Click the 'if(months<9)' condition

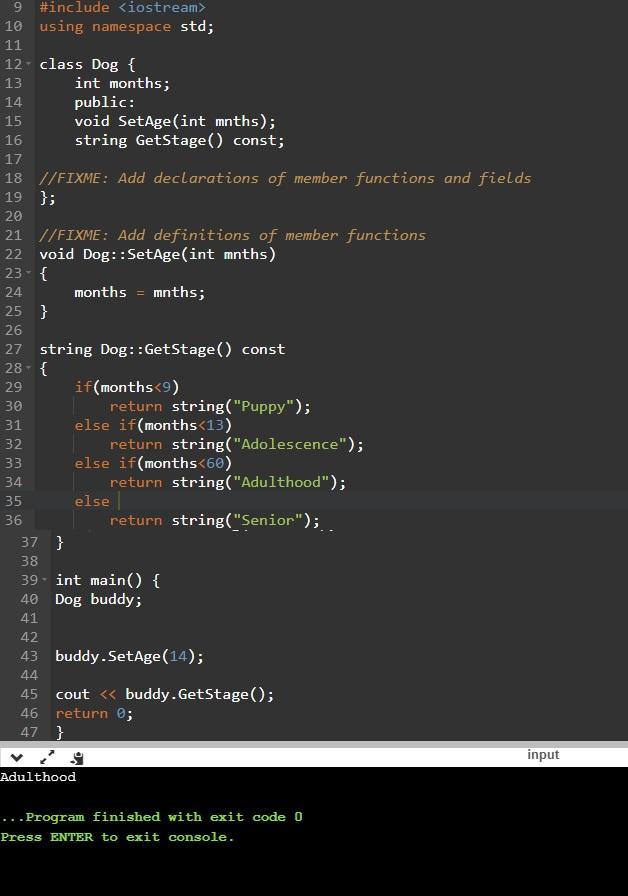pyautogui.click(x=127, y=387)
